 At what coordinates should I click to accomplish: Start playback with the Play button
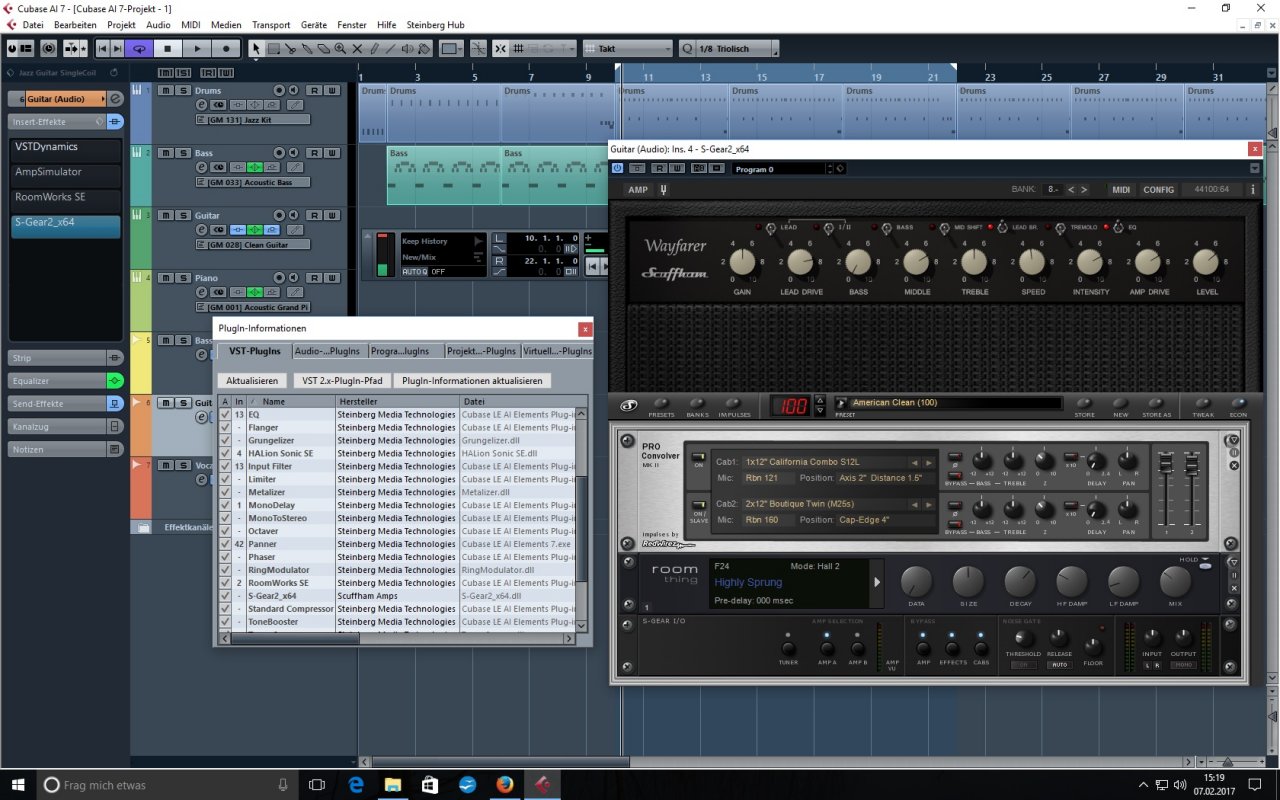coord(197,48)
